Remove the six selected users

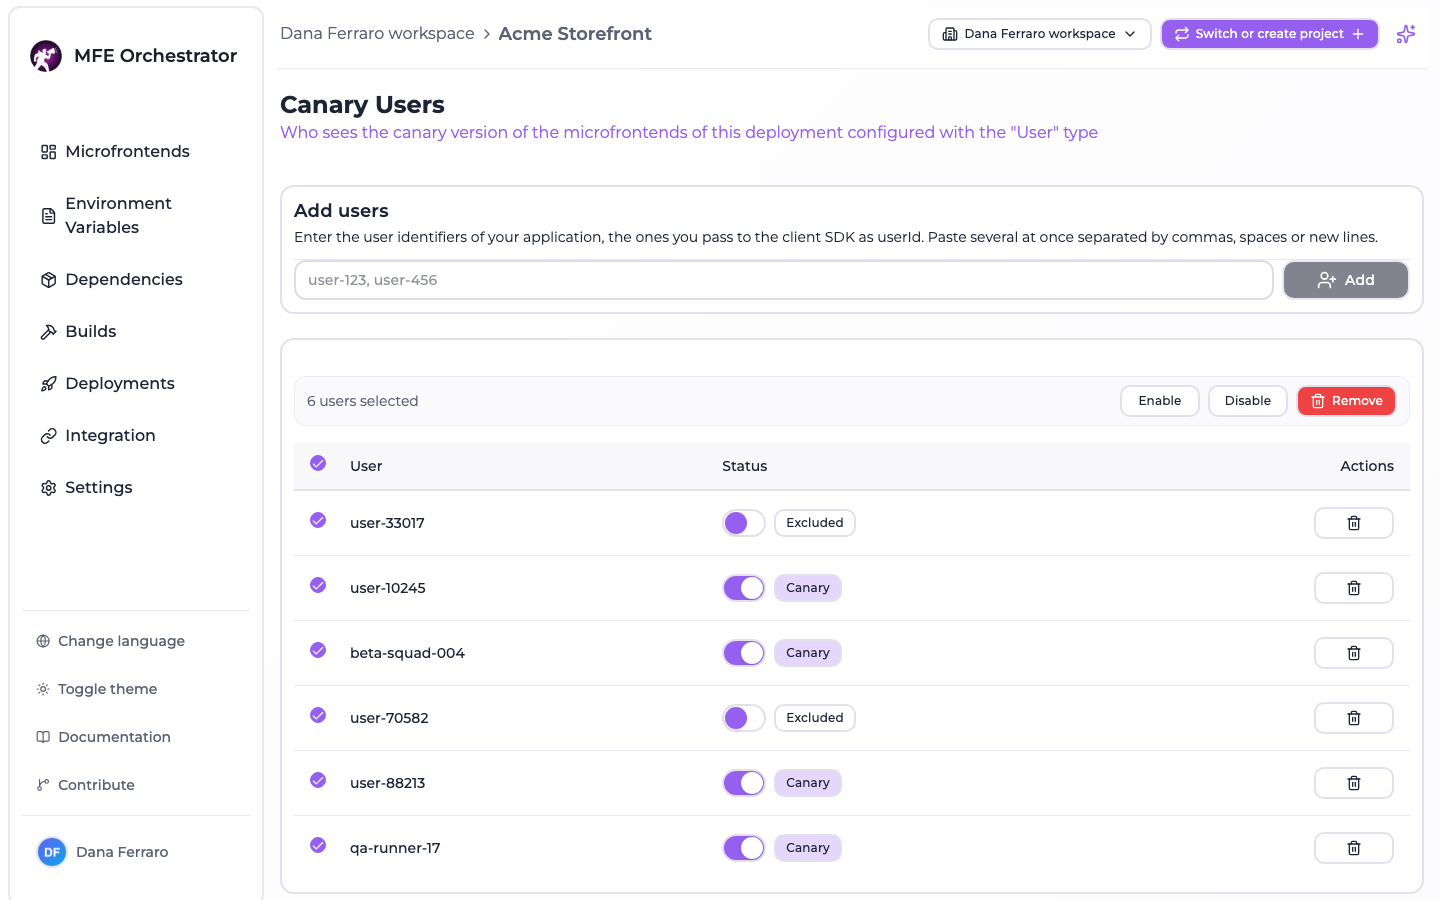(1347, 401)
